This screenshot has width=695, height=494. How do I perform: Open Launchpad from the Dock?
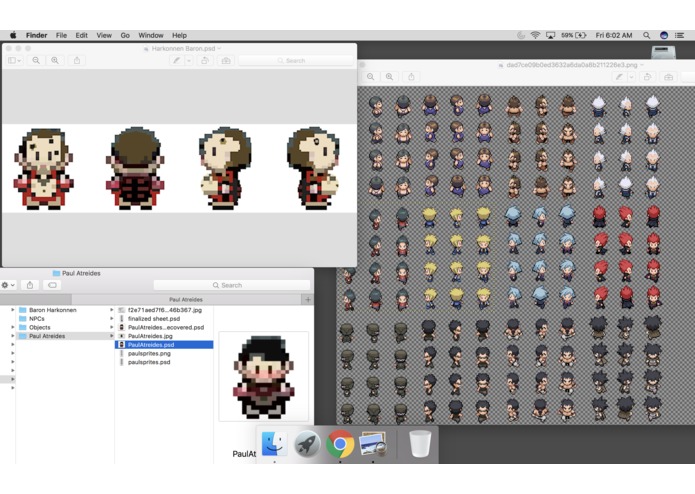coord(307,444)
